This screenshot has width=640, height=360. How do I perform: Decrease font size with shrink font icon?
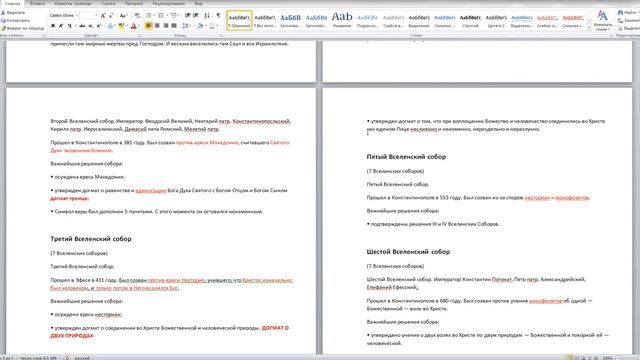111,16
